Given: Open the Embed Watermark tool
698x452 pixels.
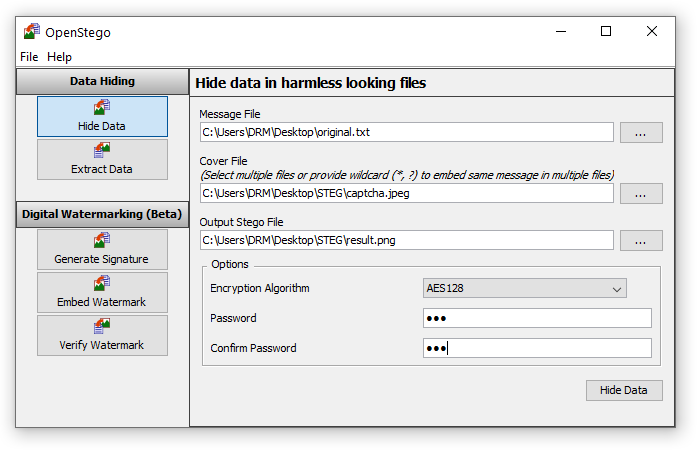Looking at the screenshot, I should pos(102,292).
